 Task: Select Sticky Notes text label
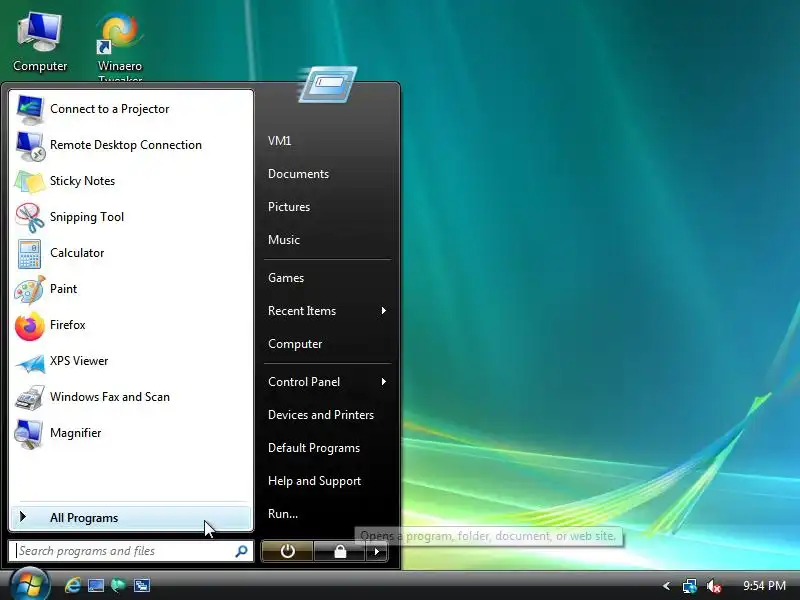[x=82, y=181]
